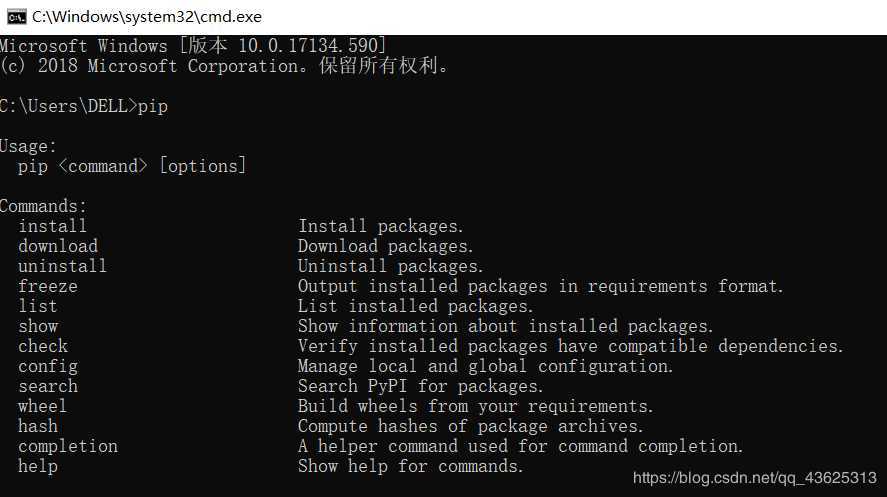Click the 'Search PyPI for packages.' description
This screenshot has width=887, height=497.
pyautogui.click(x=420, y=386)
